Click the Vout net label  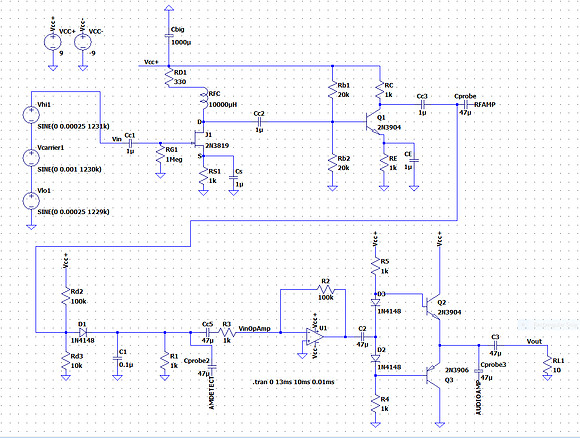pos(534,341)
